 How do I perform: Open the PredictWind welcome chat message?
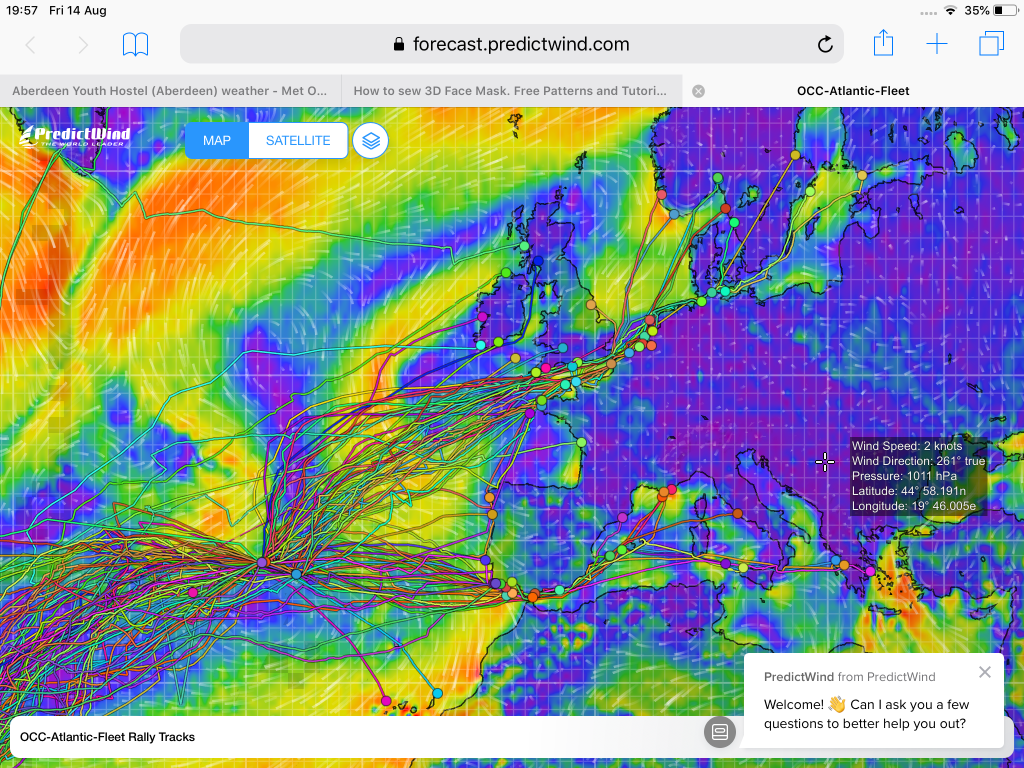[865, 713]
